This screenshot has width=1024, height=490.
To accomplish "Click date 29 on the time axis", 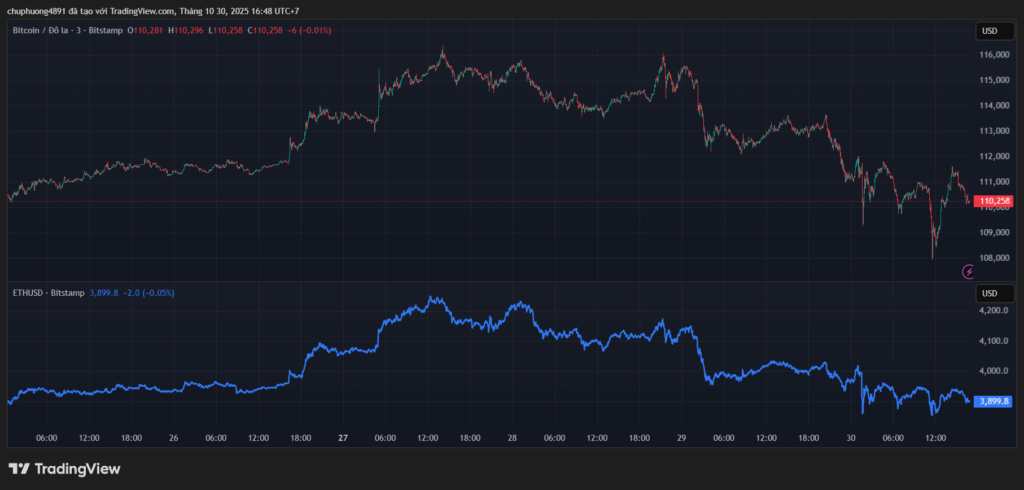I will (x=682, y=438).
